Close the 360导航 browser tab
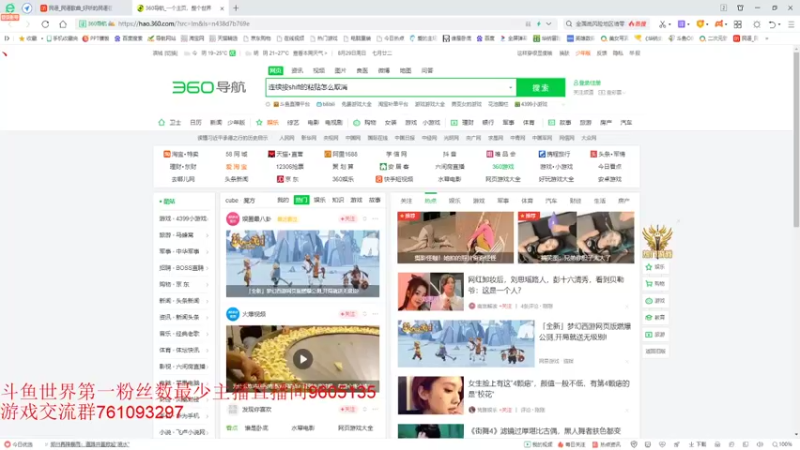The image size is (800, 450). pos(222,8)
